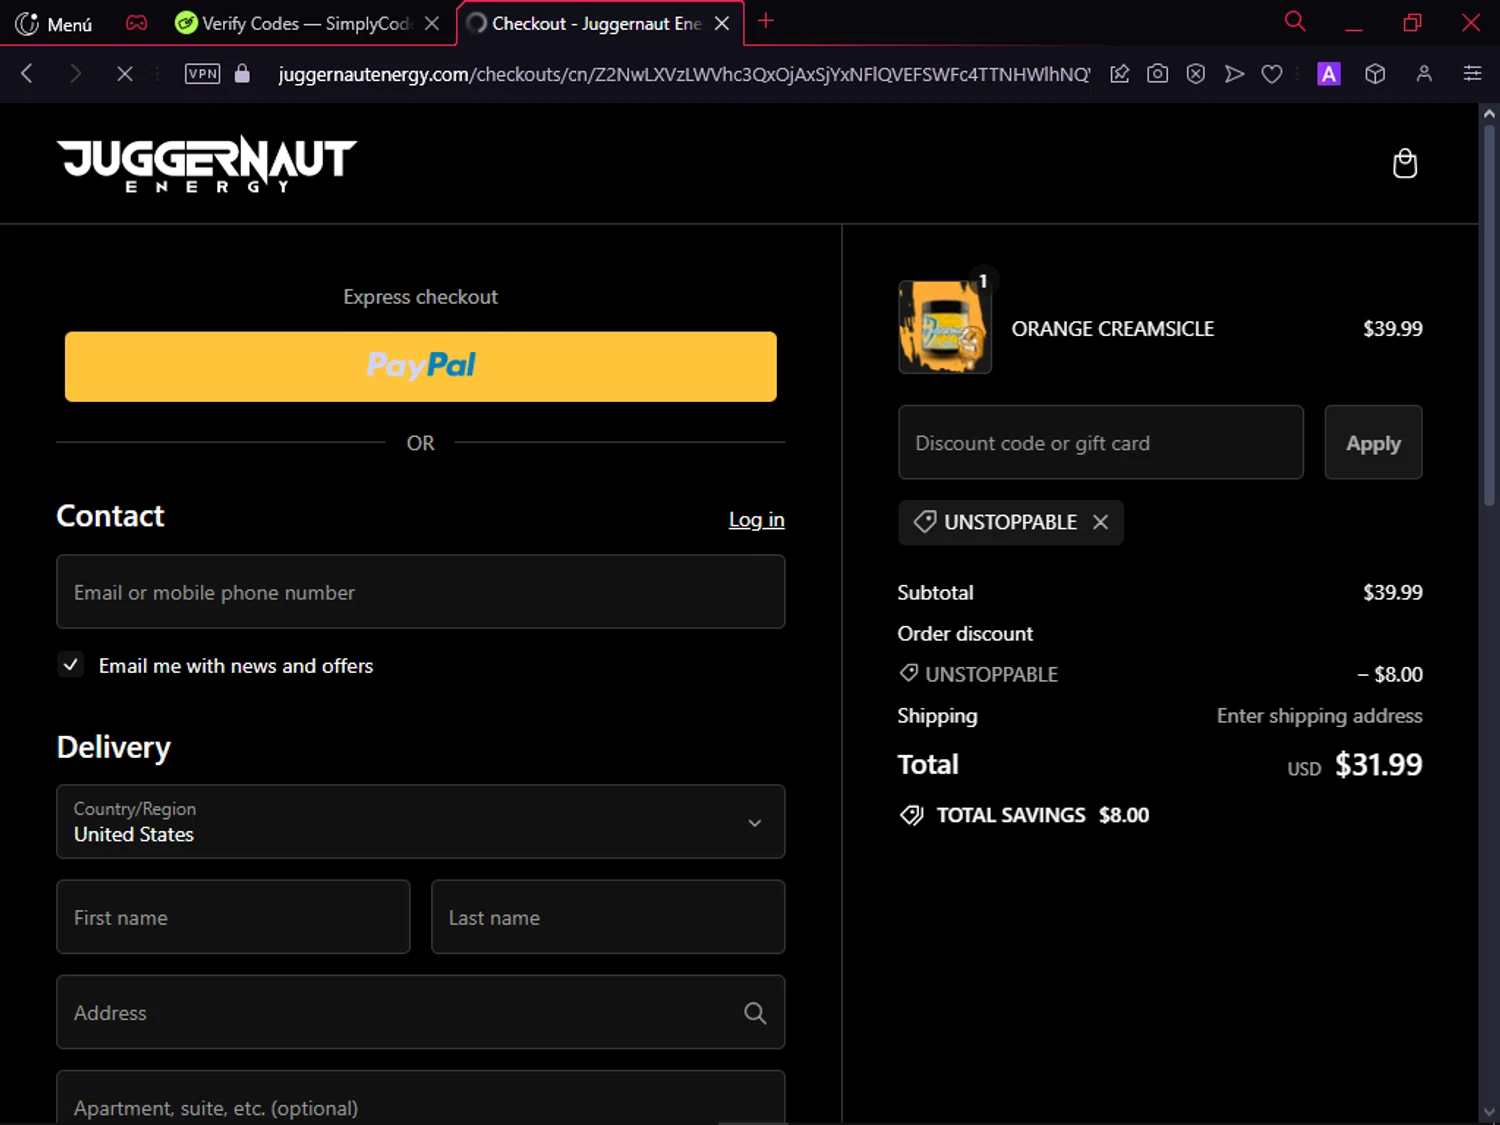1500x1125 pixels.
Task: Bookmark page with heart icon
Action: 1272,73
